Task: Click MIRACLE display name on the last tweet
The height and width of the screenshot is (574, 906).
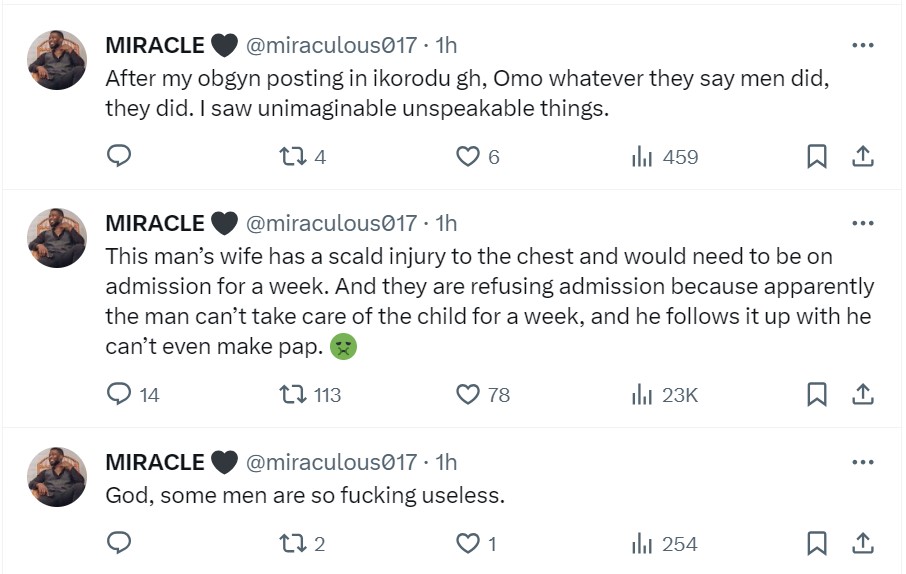Action: 155,462
